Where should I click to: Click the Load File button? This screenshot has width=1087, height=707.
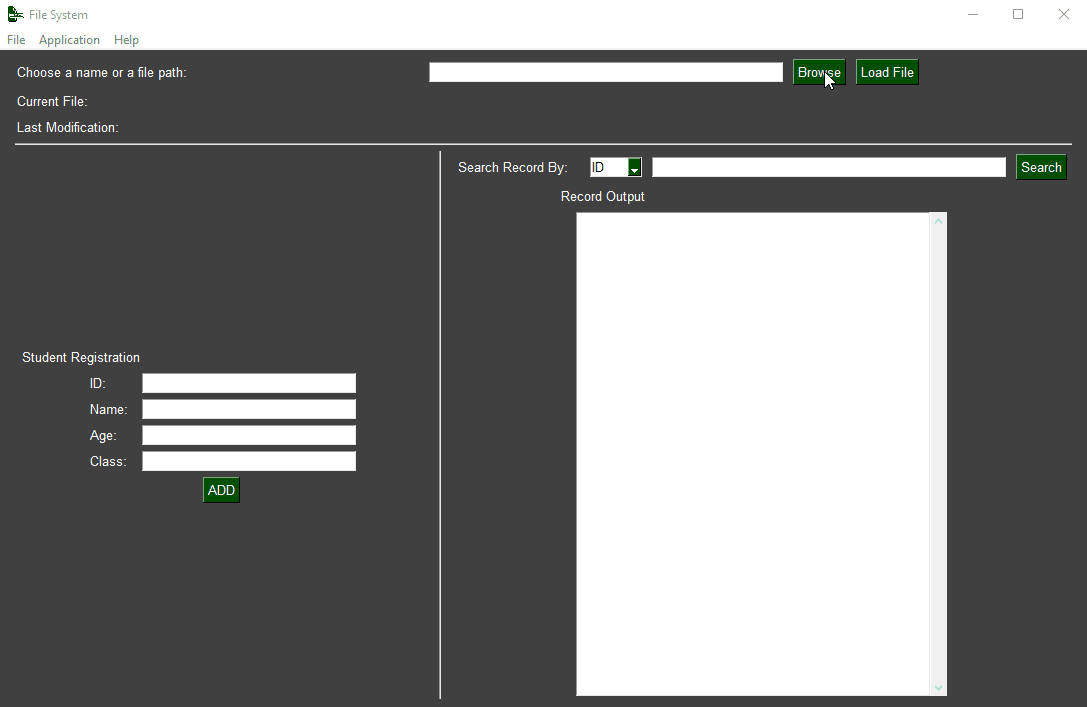pos(886,71)
